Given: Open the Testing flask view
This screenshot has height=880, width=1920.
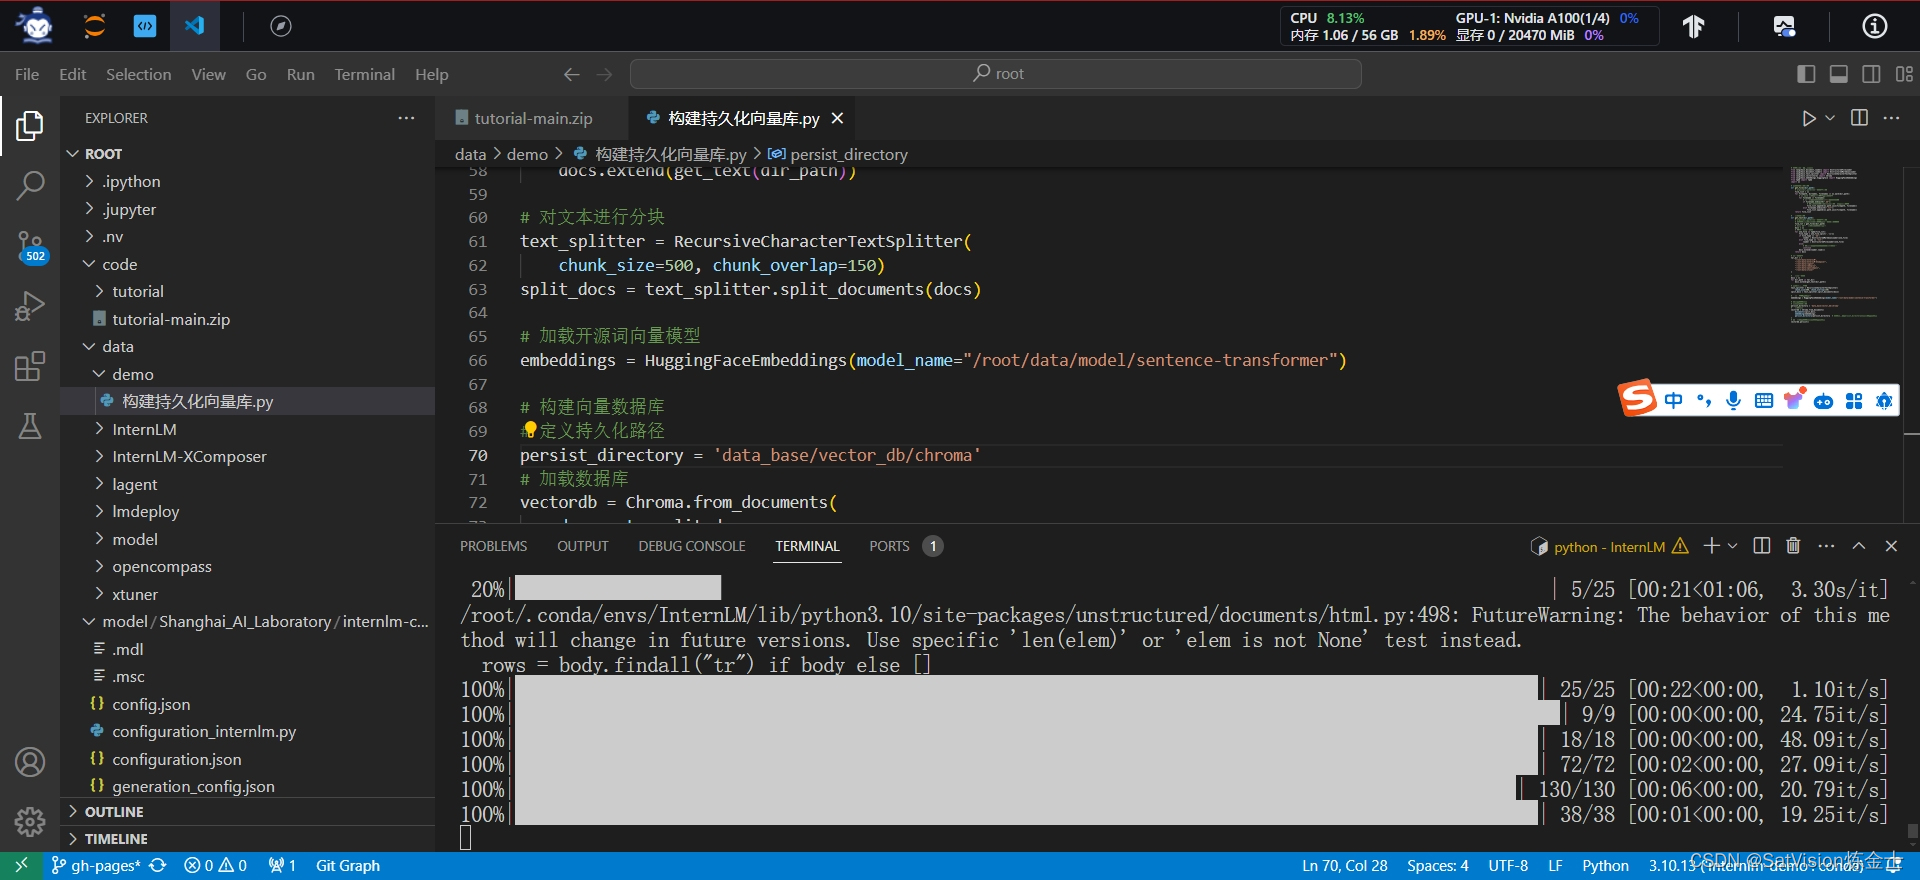Looking at the screenshot, I should 30,426.
